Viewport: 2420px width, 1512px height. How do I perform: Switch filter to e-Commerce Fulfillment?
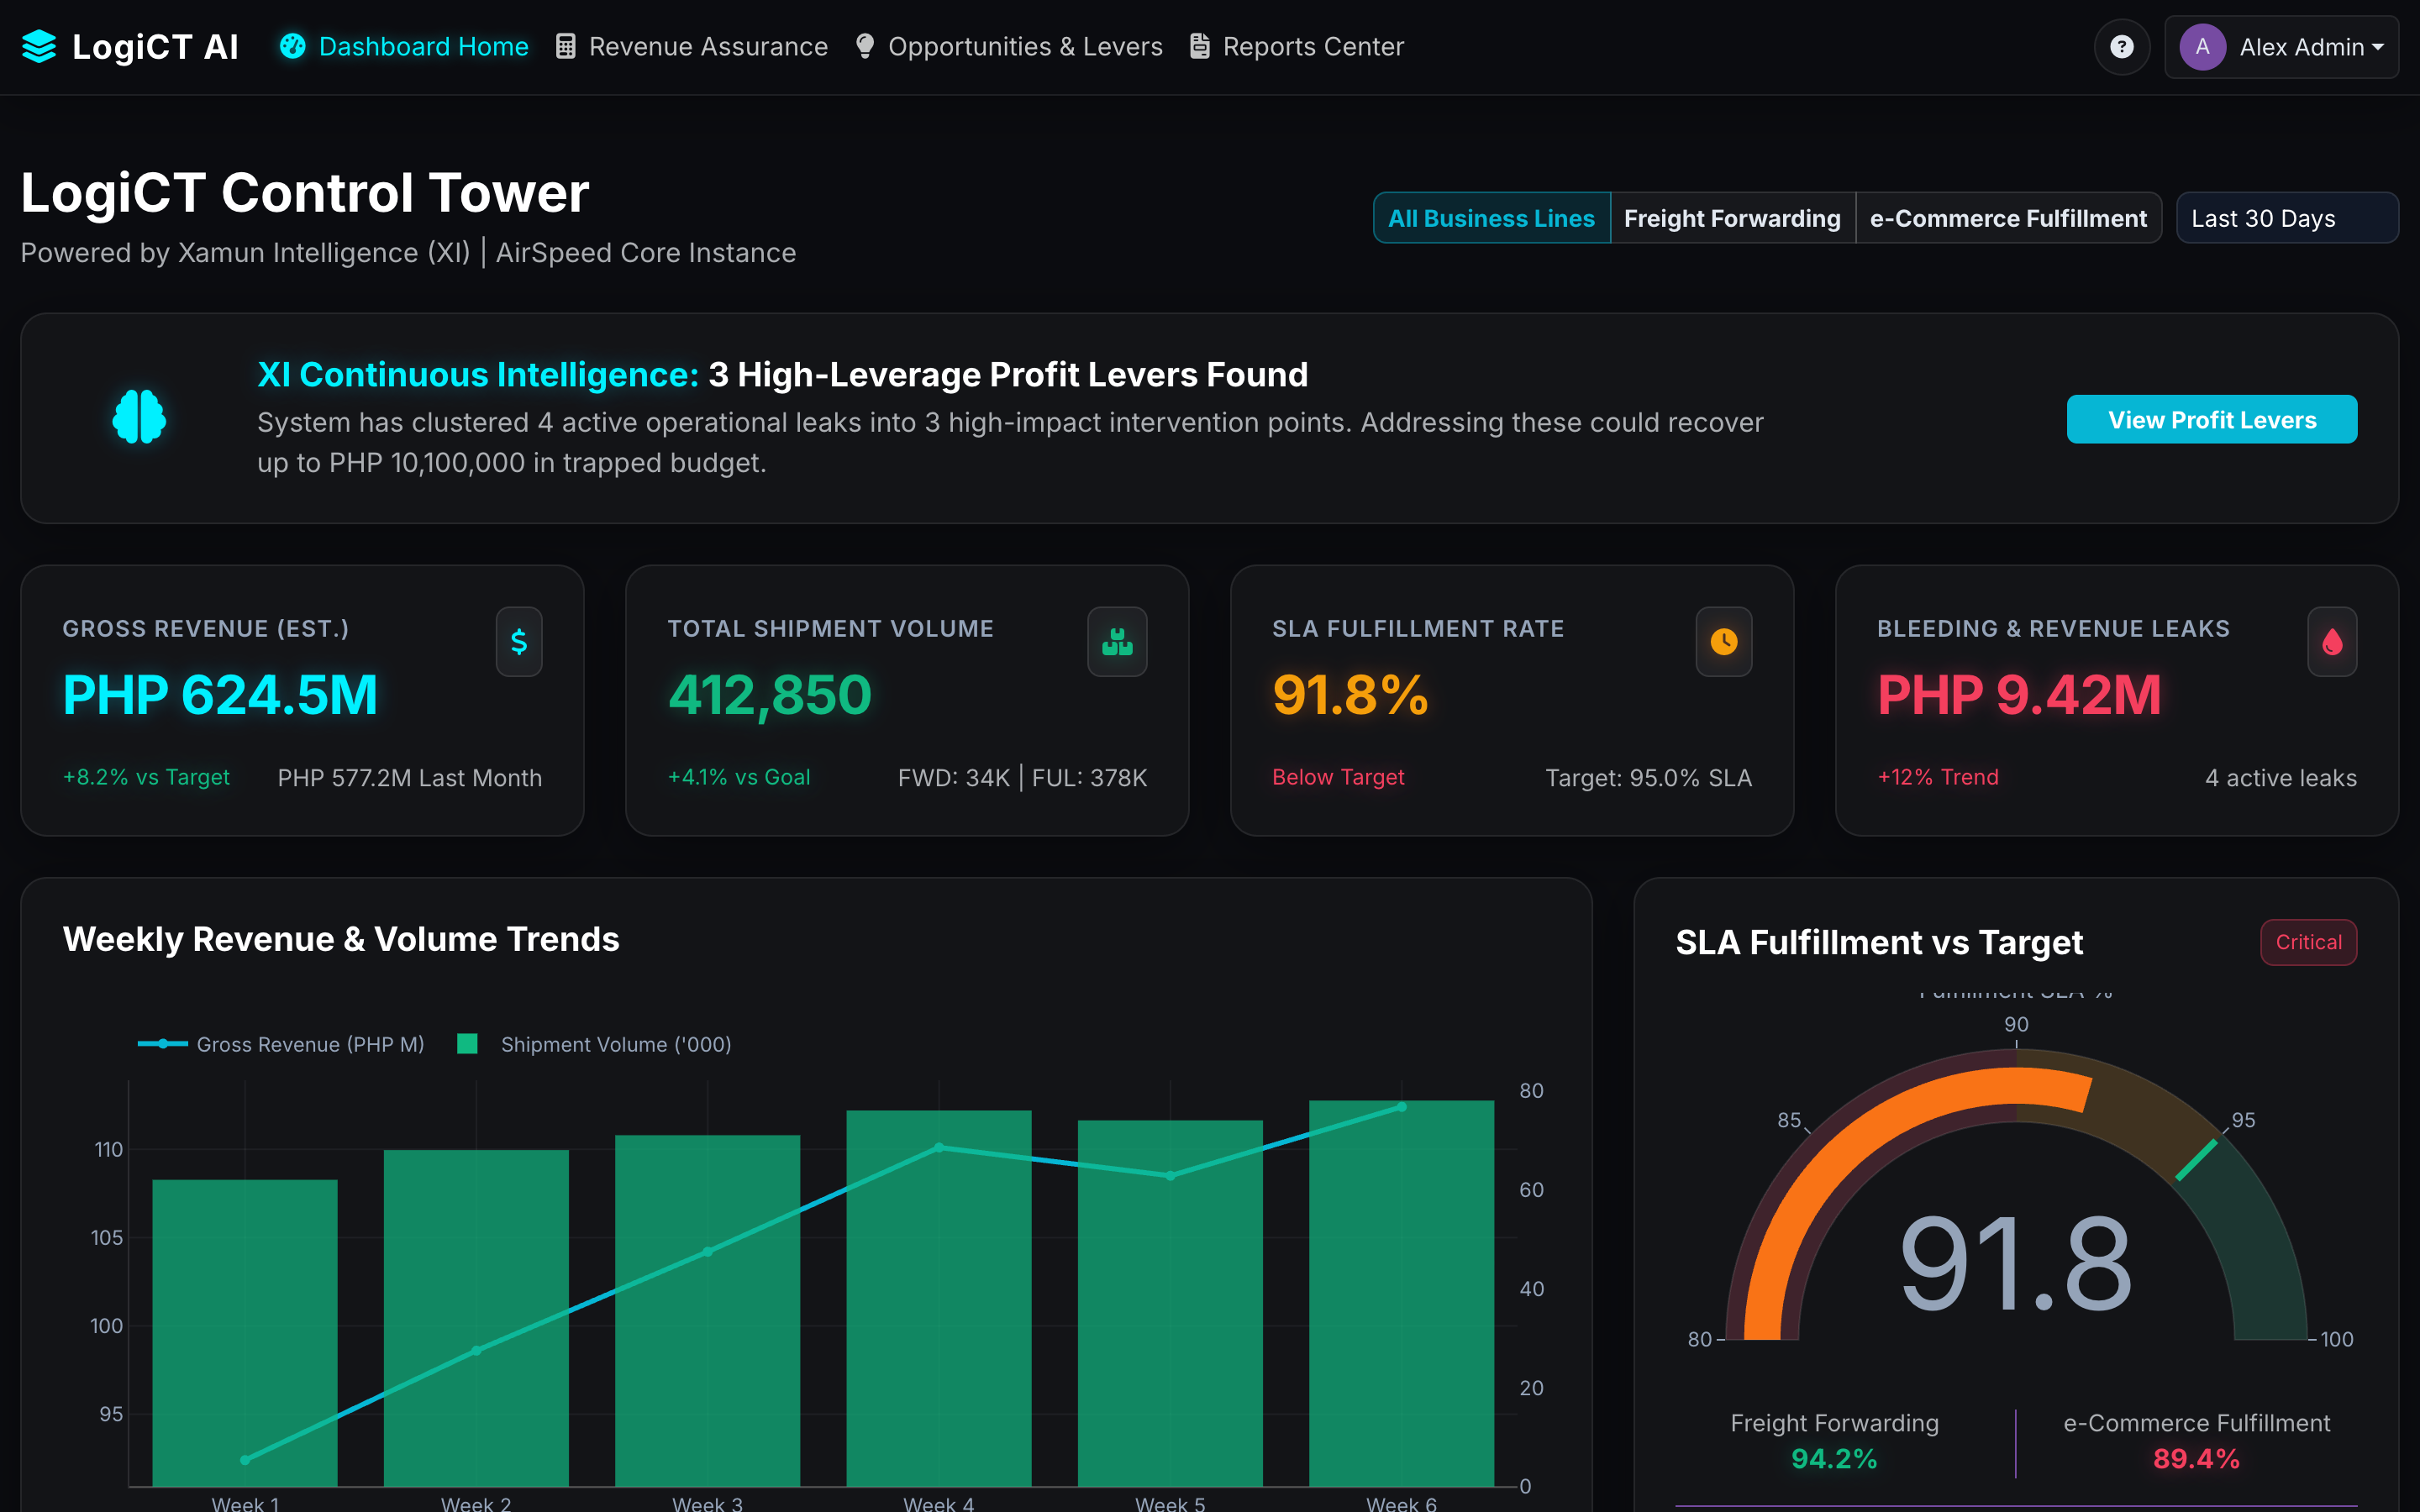point(2008,218)
